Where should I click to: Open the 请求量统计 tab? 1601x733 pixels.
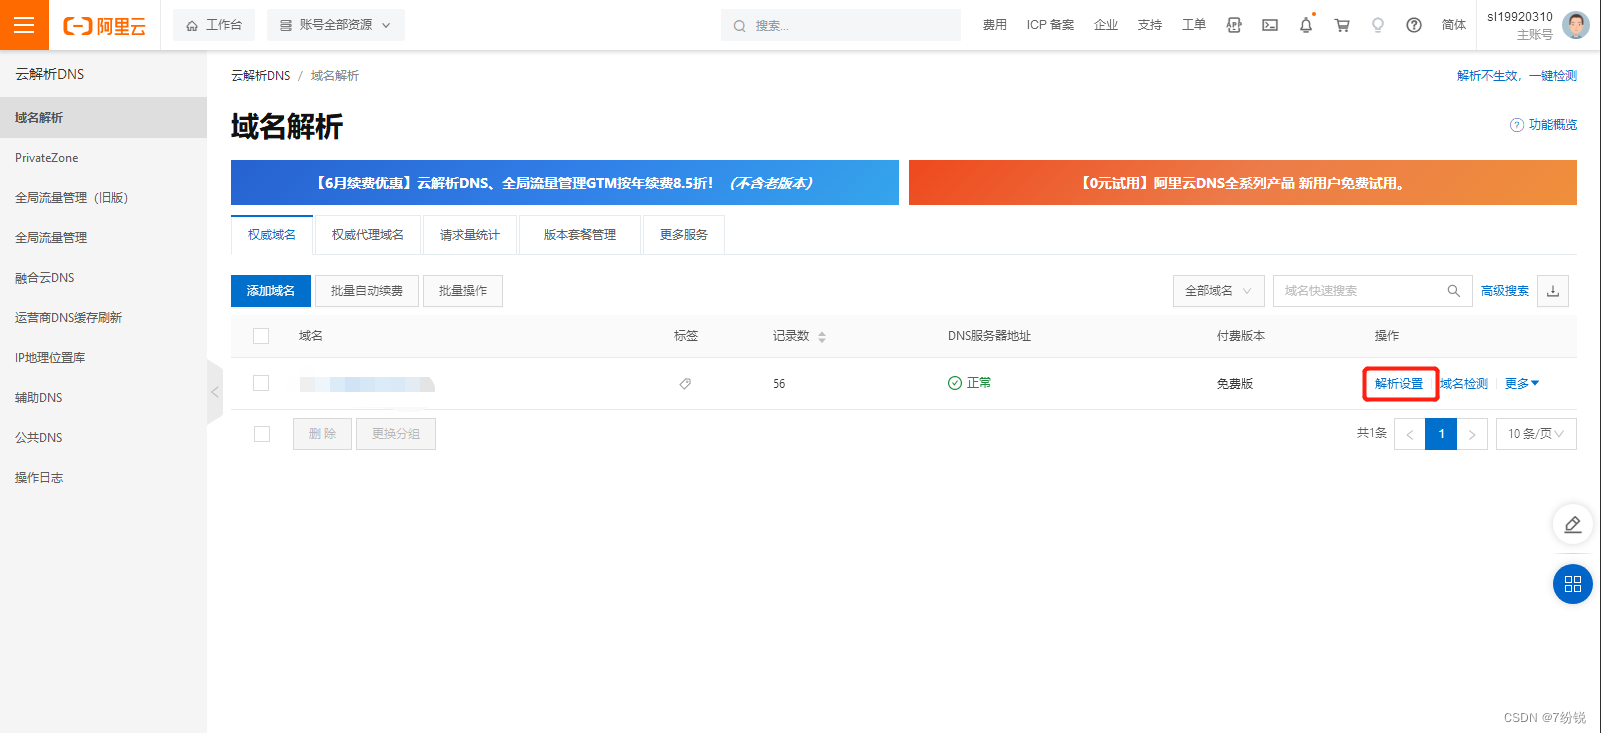pos(470,235)
